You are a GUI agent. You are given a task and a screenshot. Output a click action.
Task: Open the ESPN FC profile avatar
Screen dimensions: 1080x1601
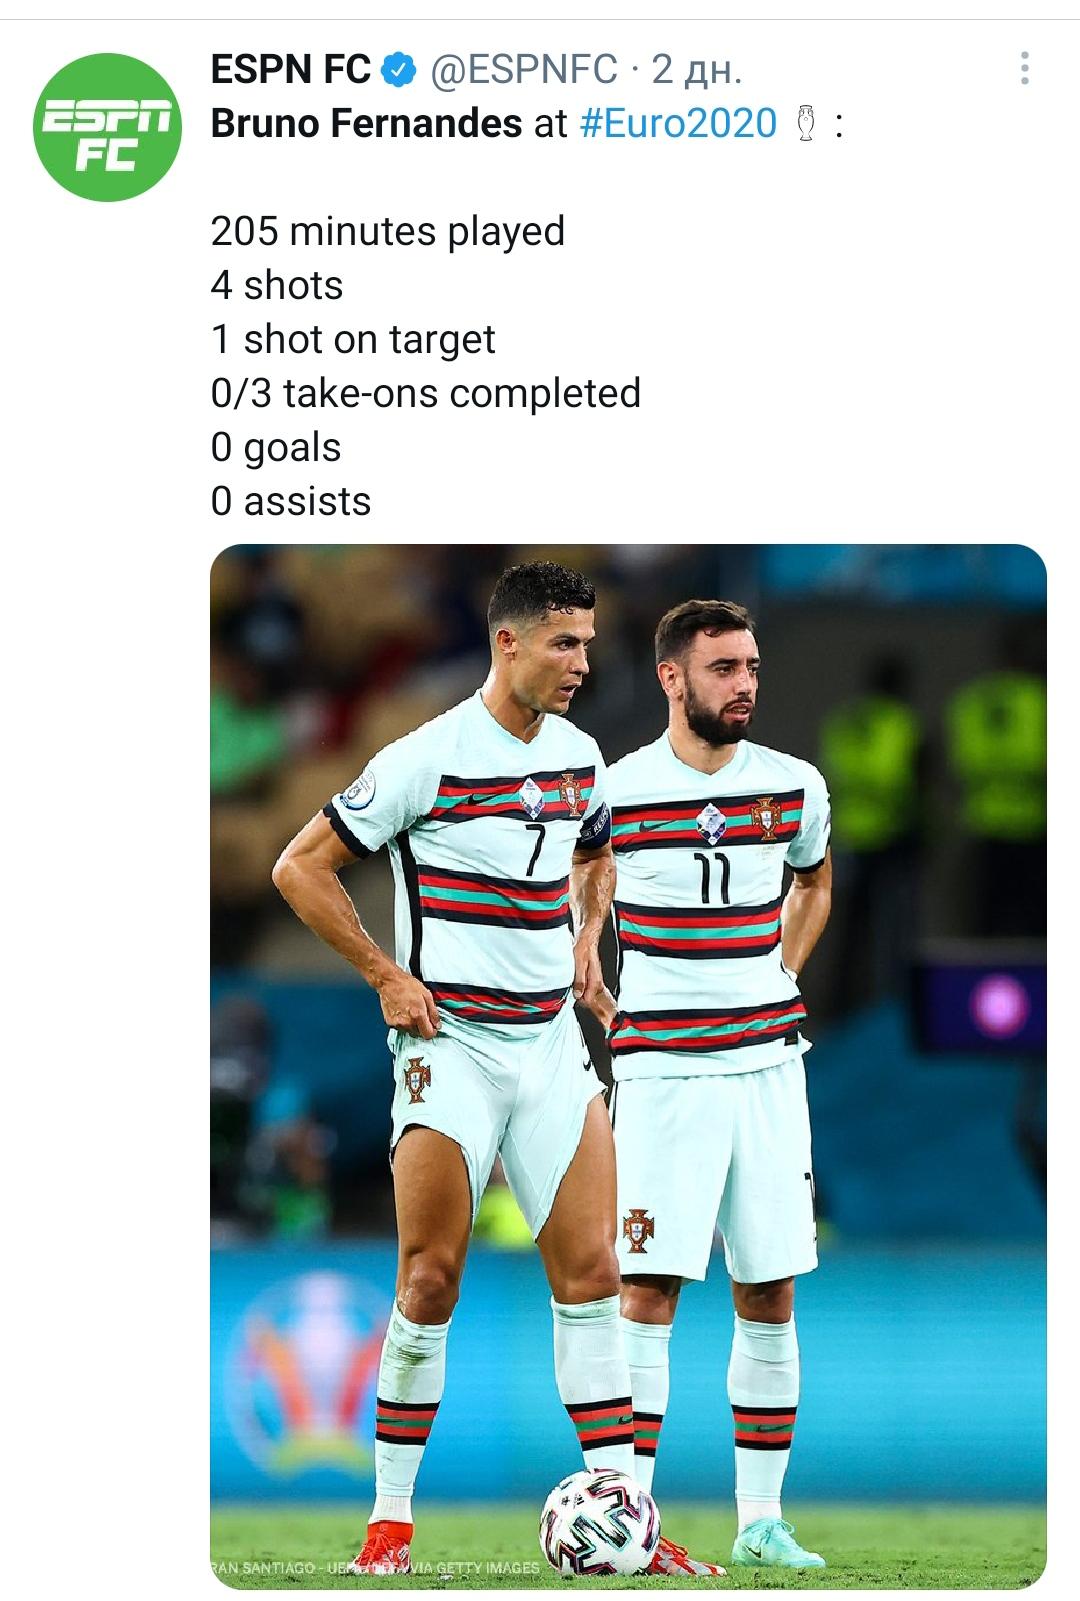coord(107,127)
